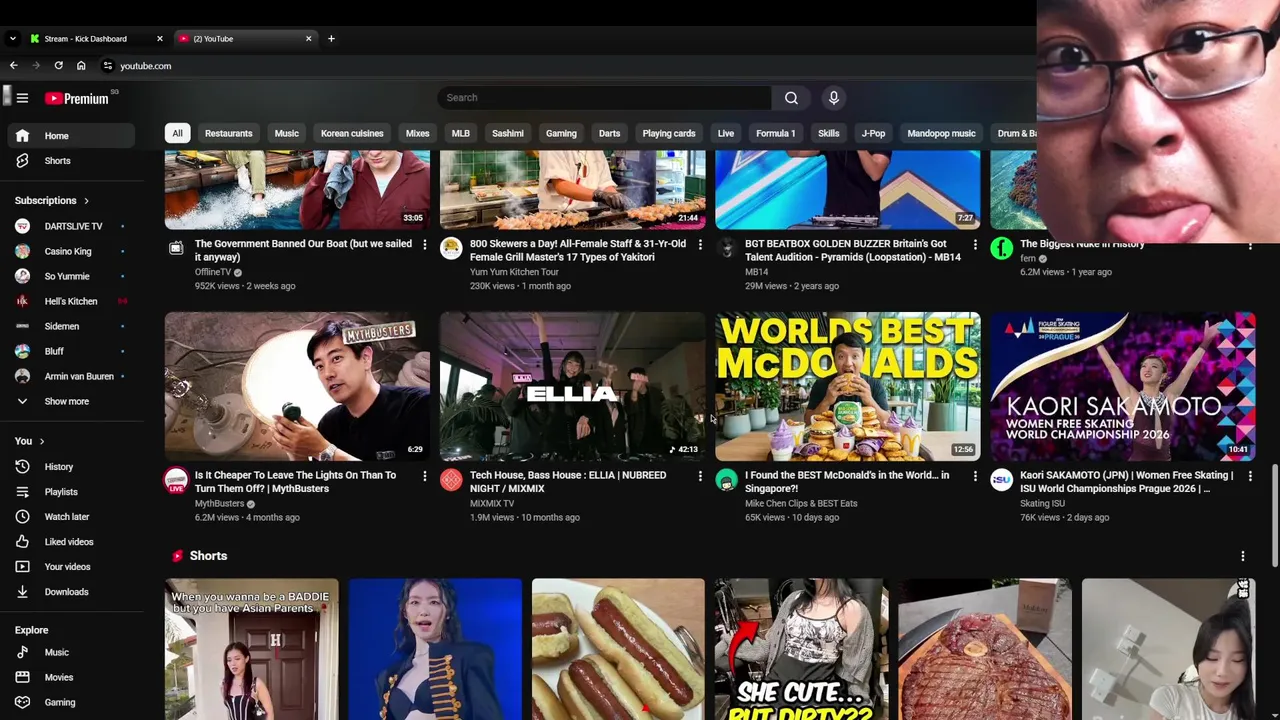This screenshot has height=720, width=1280.
Task: Open options for MythBusters lights video
Action: [424, 476]
